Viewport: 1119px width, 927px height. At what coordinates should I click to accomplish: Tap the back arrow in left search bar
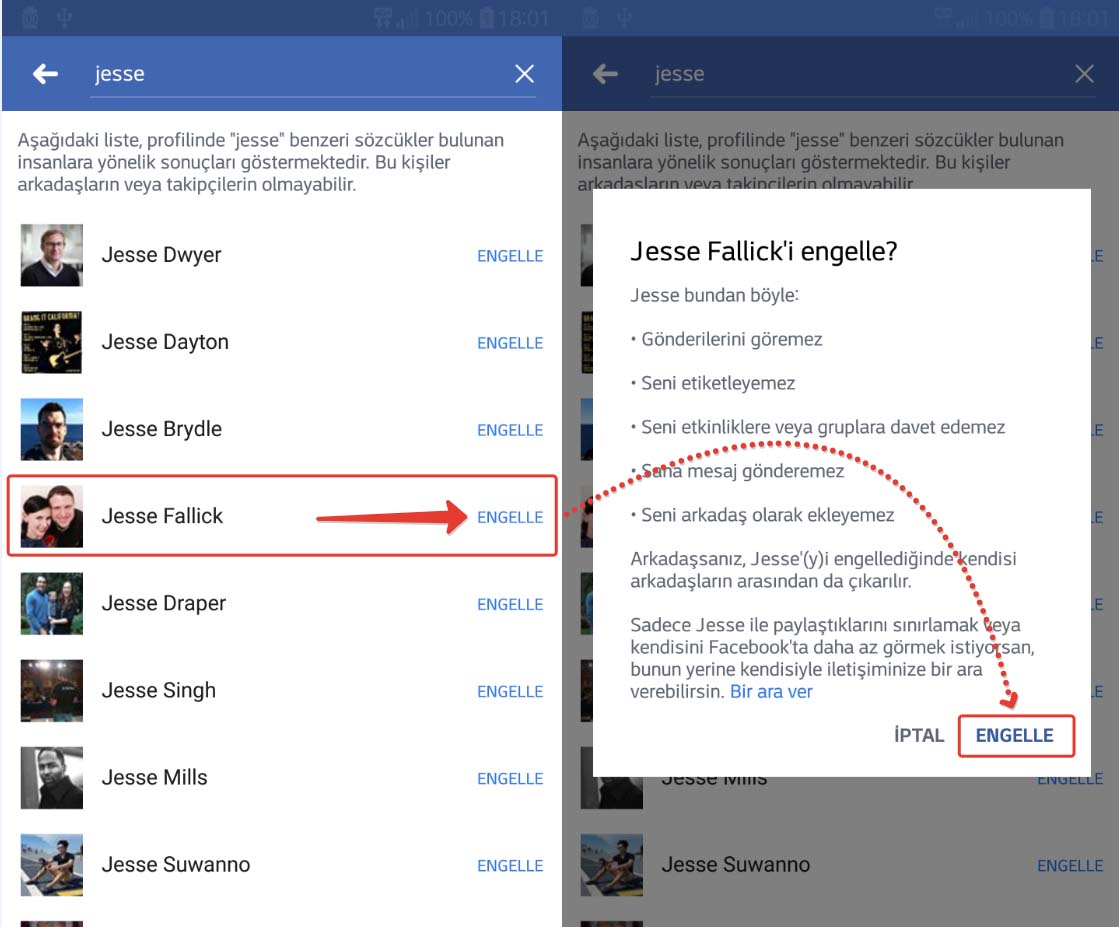point(45,74)
